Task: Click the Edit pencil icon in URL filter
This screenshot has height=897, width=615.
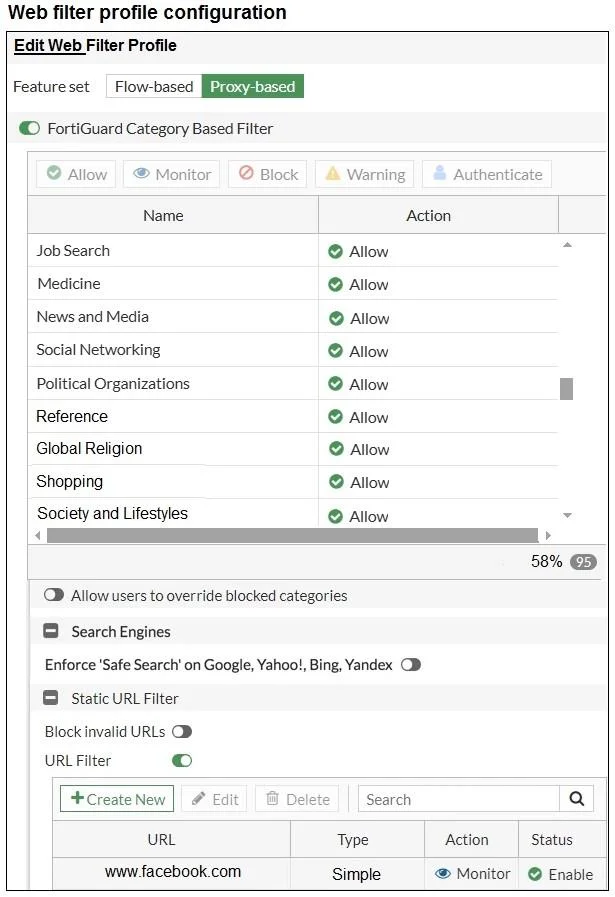Action: (x=198, y=798)
